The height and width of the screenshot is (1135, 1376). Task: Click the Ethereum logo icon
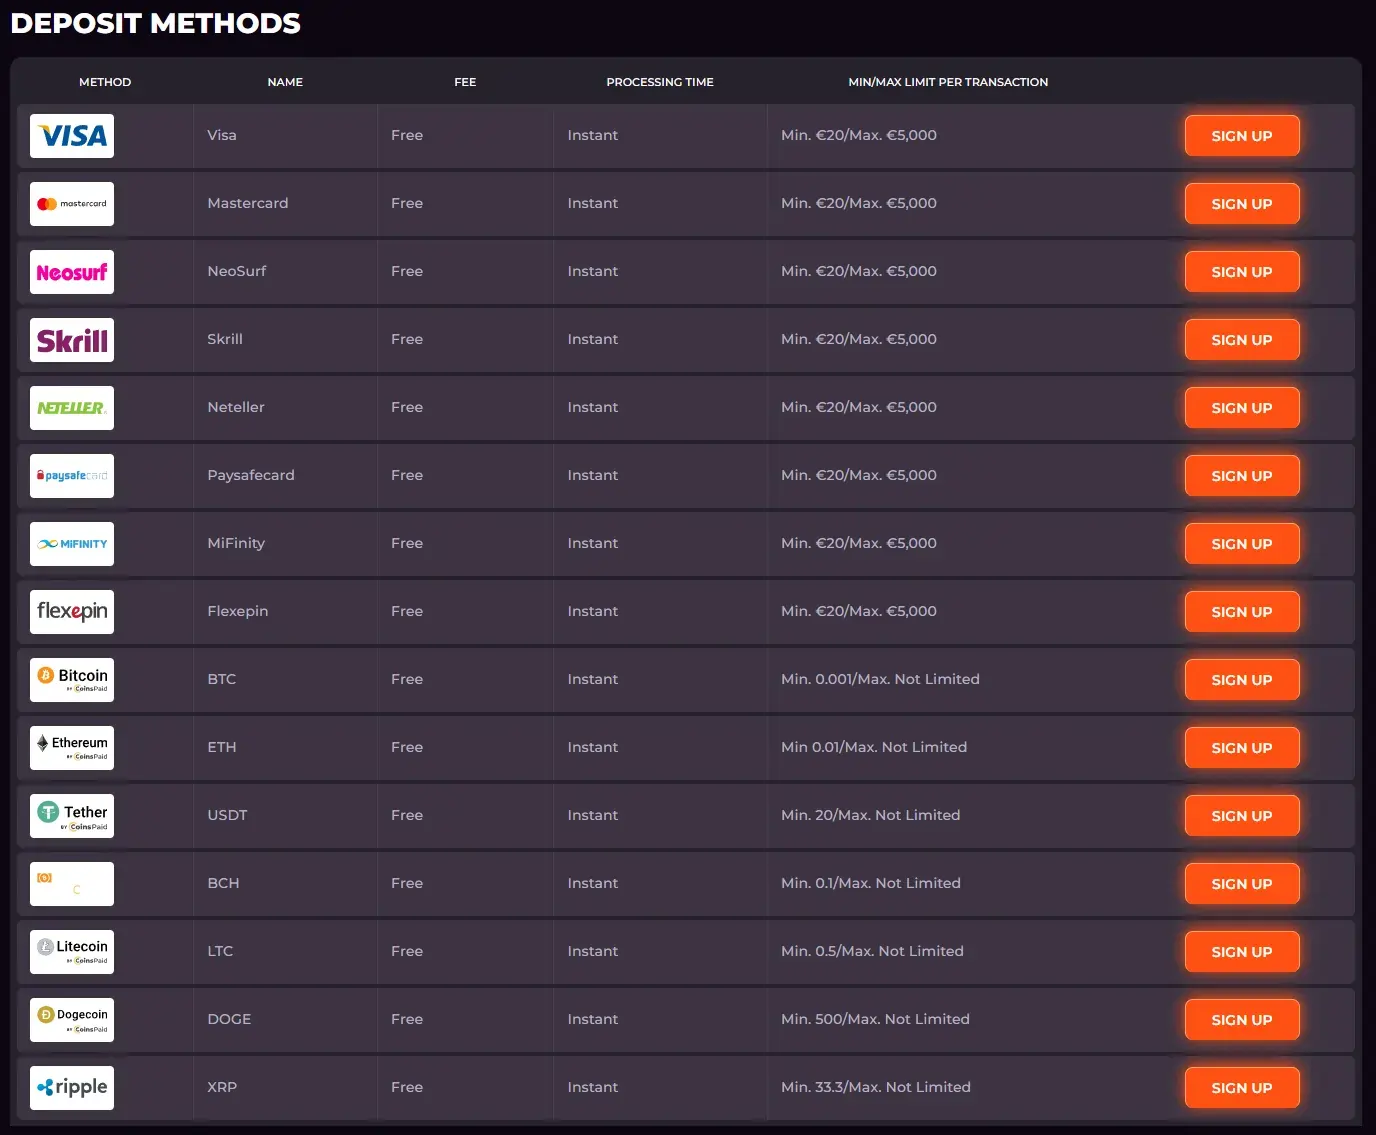tap(72, 748)
